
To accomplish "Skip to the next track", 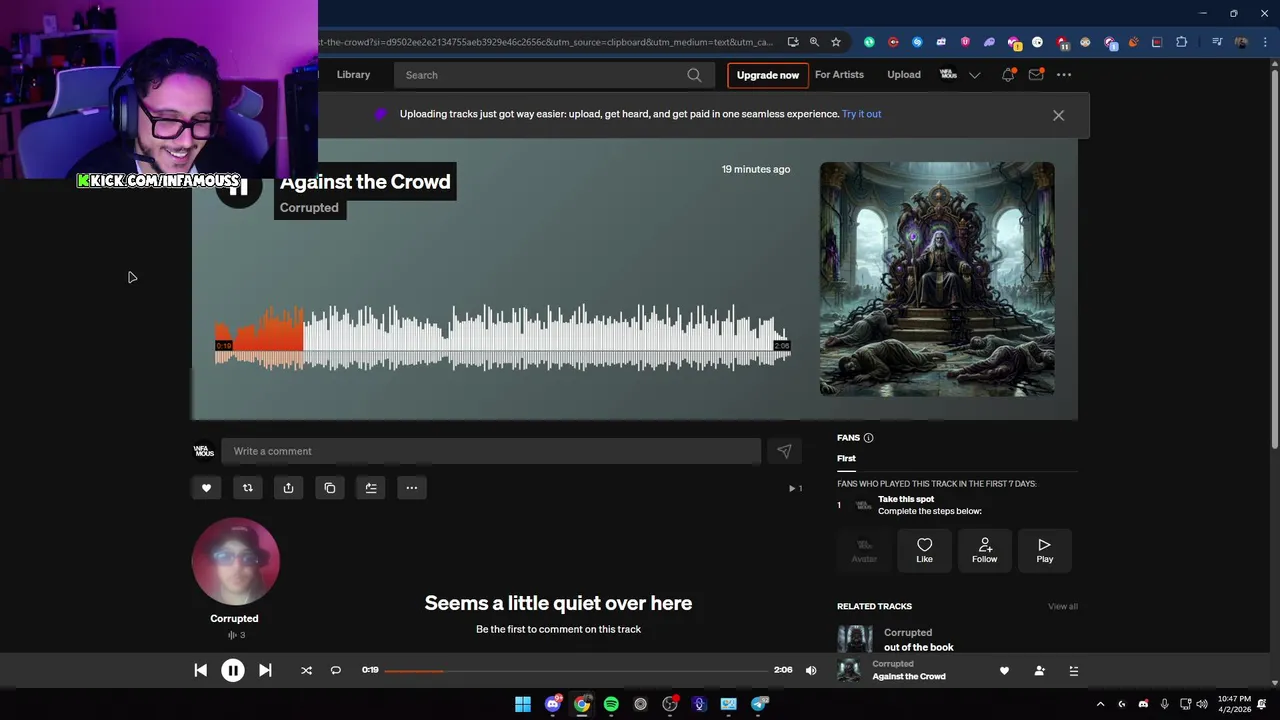I will [x=265, y=670].
